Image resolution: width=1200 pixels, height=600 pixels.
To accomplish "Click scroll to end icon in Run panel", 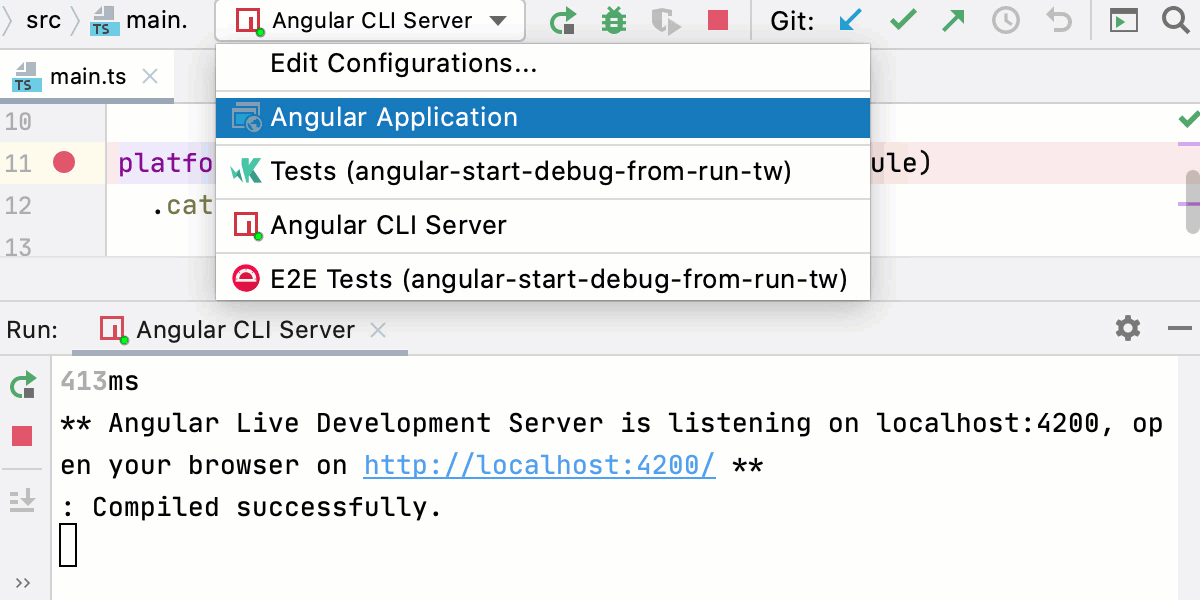I will point(22,499).
